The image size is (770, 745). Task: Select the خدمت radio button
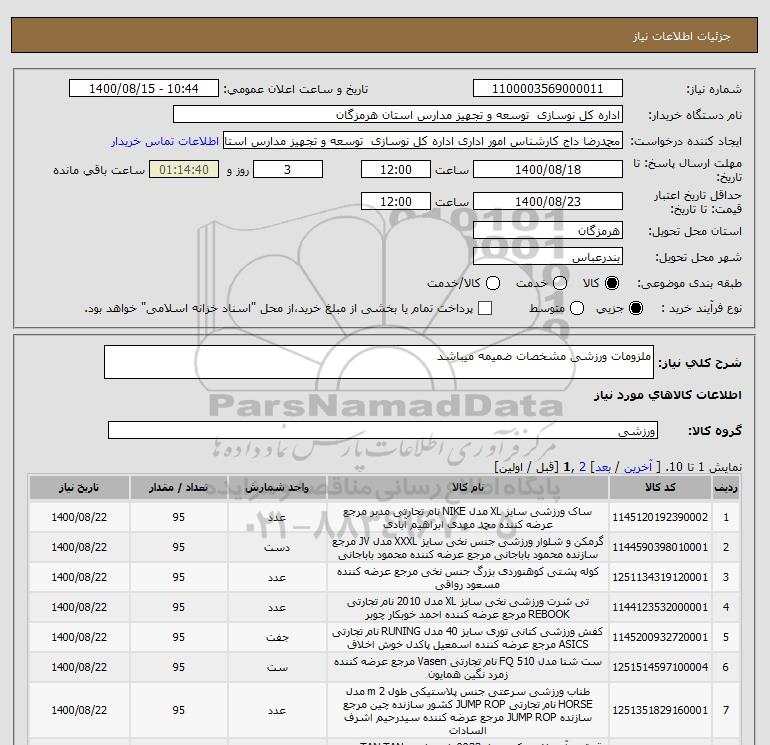pyautogui.click(x=560, y=283)
